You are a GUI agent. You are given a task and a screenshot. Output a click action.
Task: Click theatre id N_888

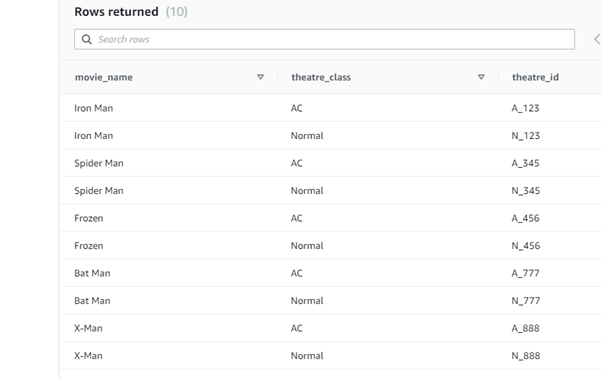pos(525,356)
